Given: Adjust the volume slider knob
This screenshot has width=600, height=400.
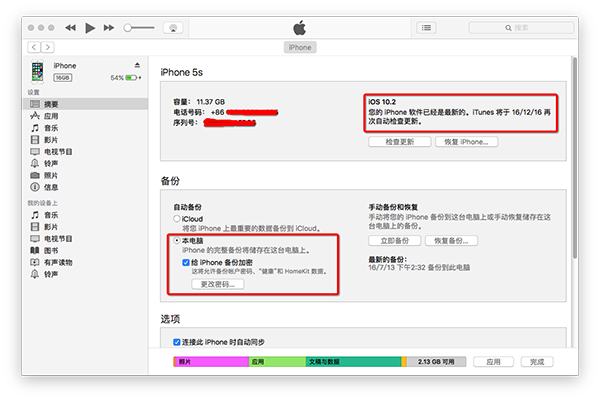Looking at the screenshot, I should (x=127, y=28).
